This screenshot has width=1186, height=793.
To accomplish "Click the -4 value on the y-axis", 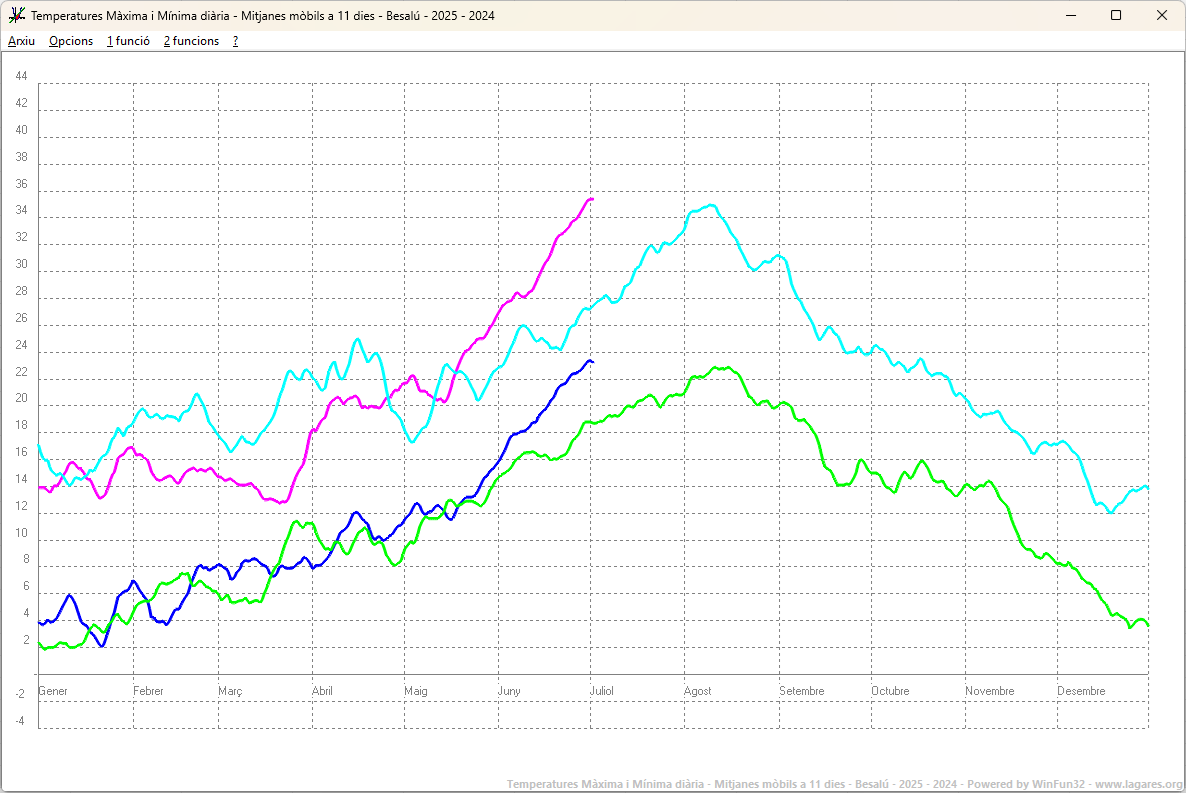I will click(20, 721).
